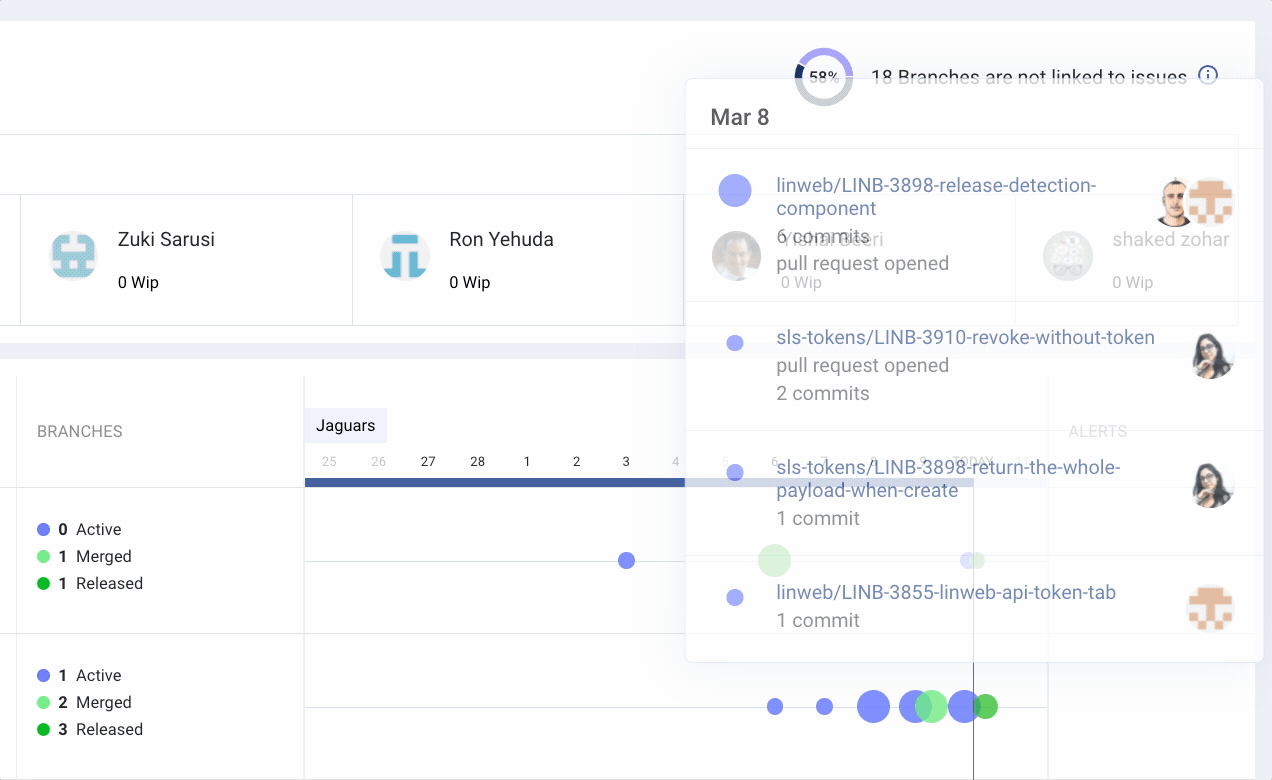Click the Mar 8 popup heading
The image size is (1272, 780).
pos(740,117)
